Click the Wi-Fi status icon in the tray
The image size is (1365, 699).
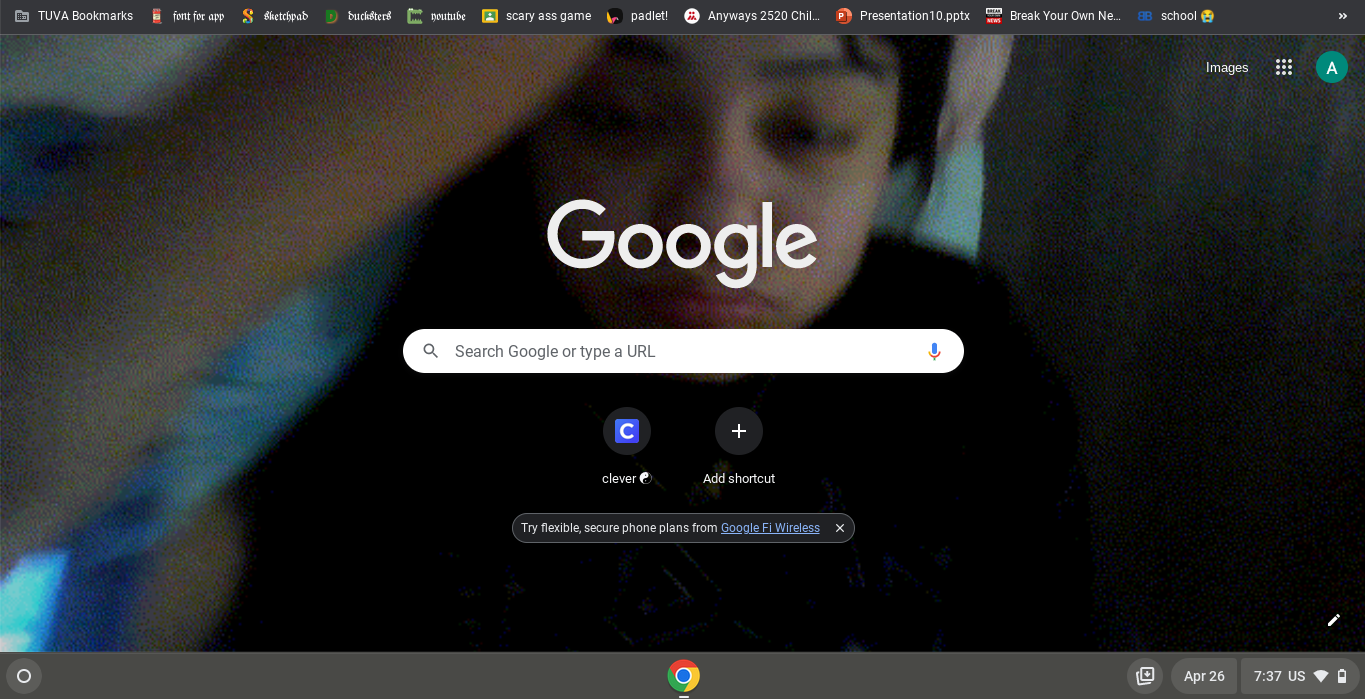tap(1321, 676)
